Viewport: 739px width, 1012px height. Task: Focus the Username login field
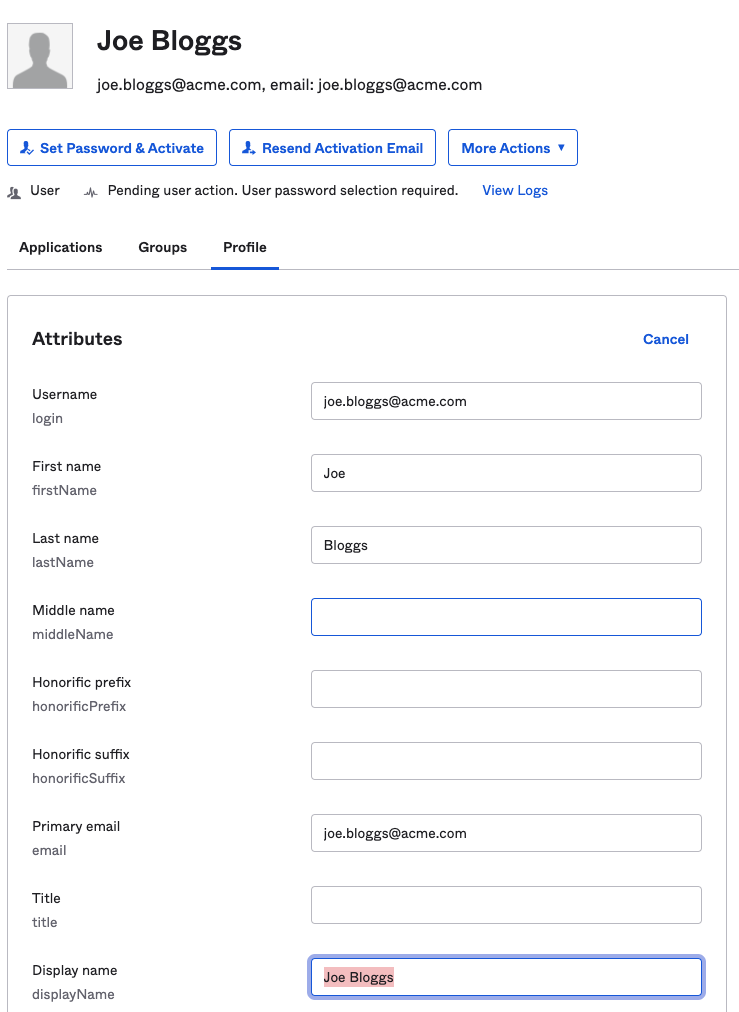(x=506, y=401)
